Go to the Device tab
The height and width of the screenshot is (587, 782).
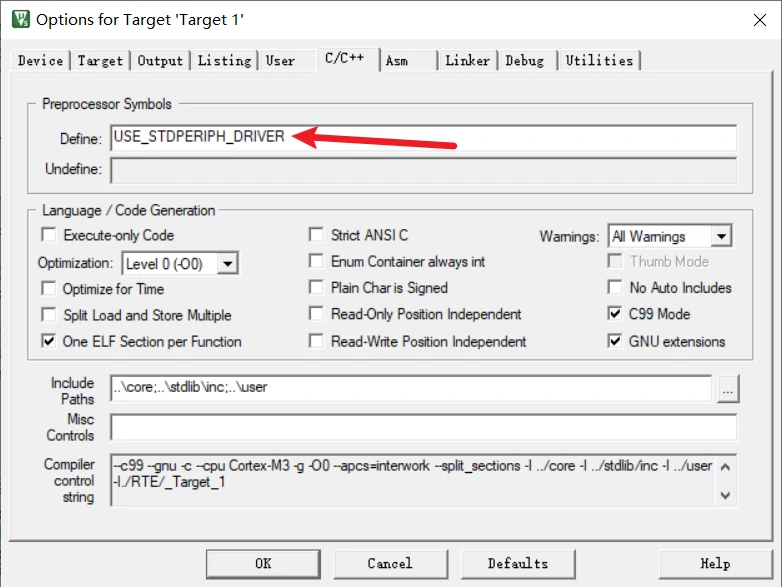click(x=40, y=61)
